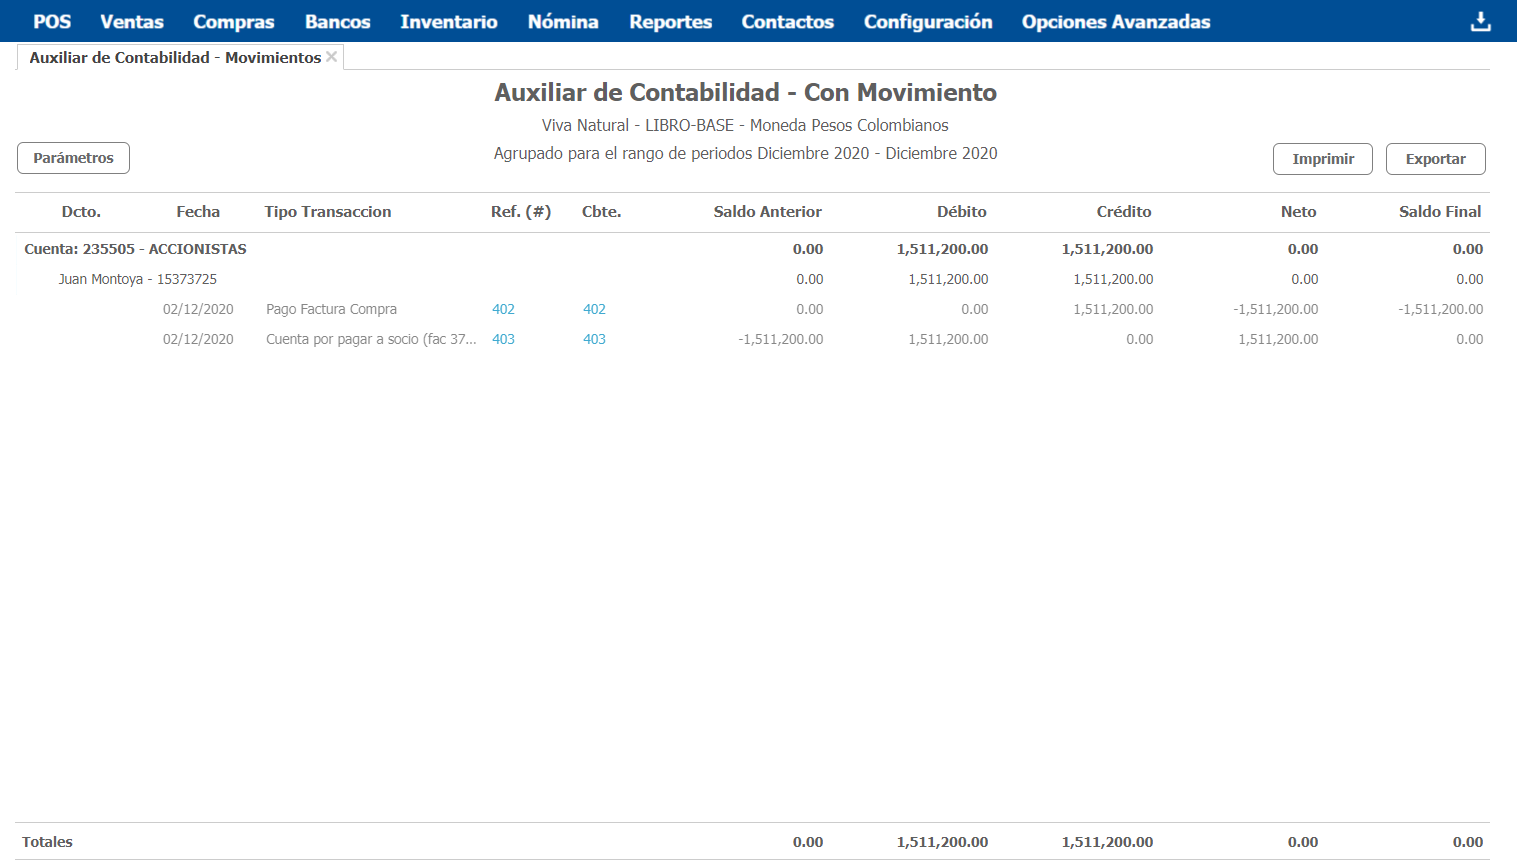
Task: Open Opciones Avanzadas menu
Action: coord(1116,22)
